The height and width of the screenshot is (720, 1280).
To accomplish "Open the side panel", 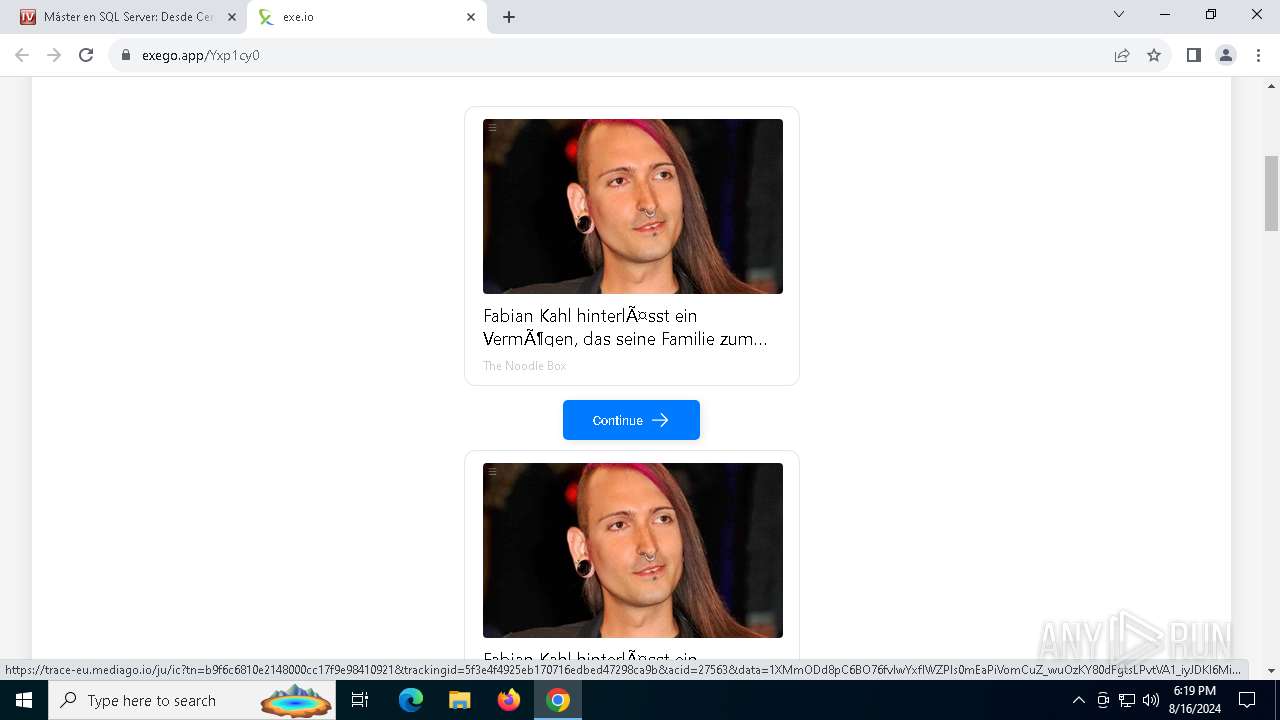I will [x=1193, y=55].
